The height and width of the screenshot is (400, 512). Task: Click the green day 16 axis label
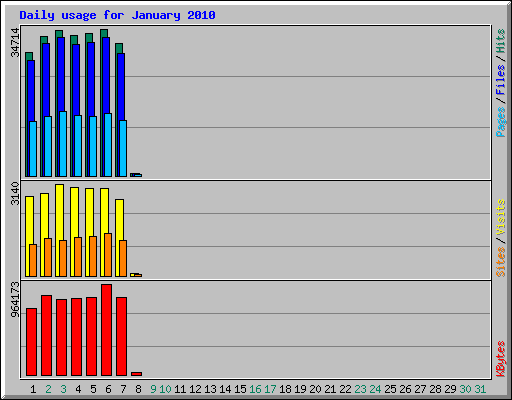(x=255, y=389)
